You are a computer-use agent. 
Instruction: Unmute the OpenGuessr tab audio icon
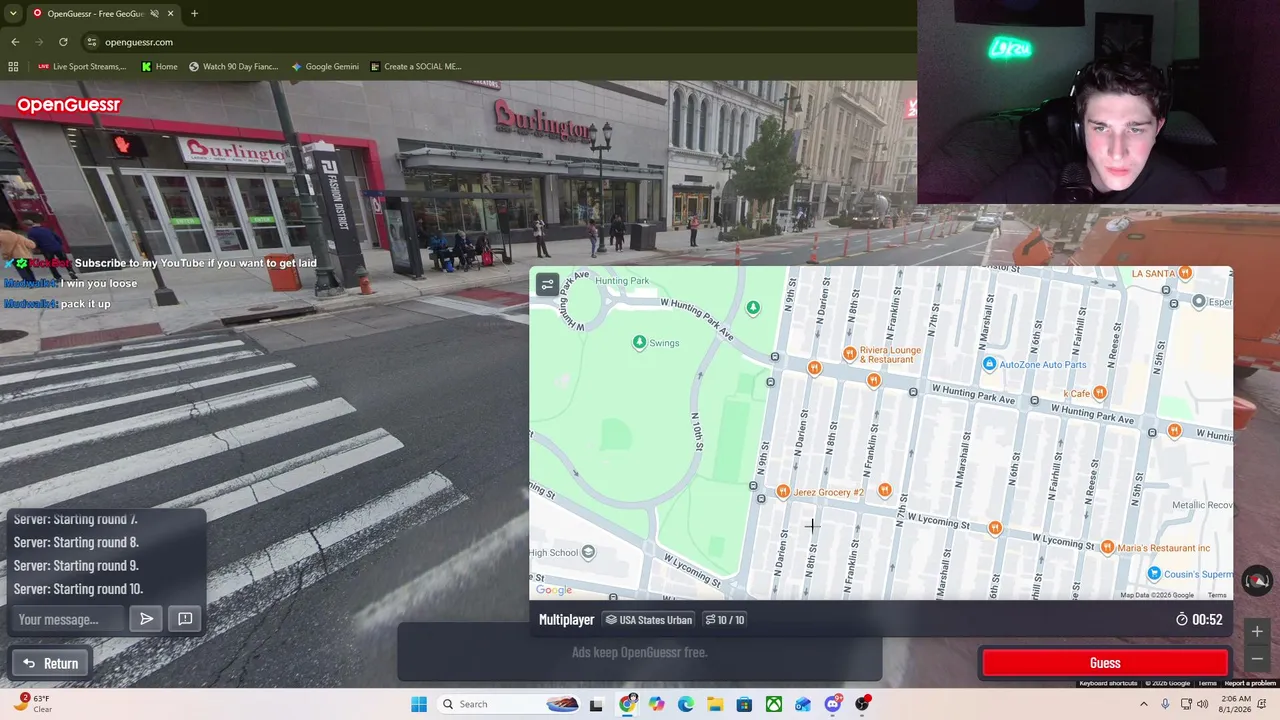154,13
